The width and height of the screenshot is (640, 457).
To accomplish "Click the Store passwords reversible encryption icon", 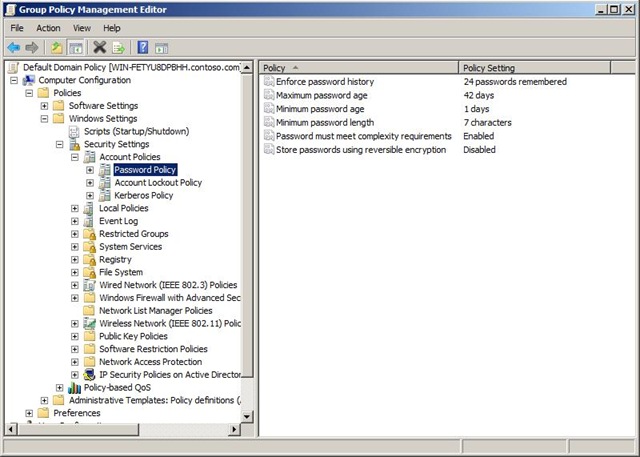I will (x=269, y=149).
